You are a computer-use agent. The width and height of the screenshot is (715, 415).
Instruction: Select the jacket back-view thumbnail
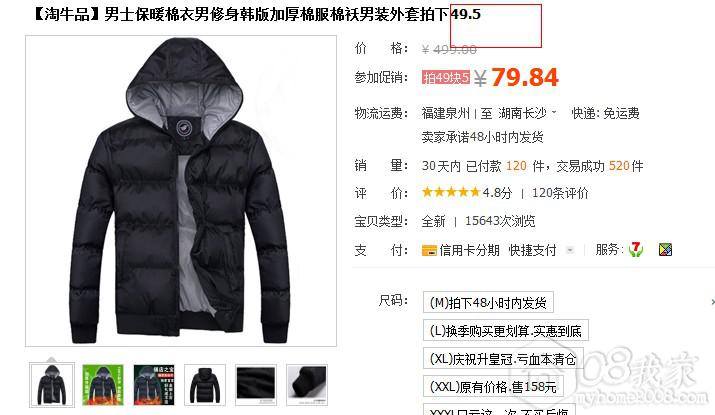pyautogui.click(x=205, y=384)
